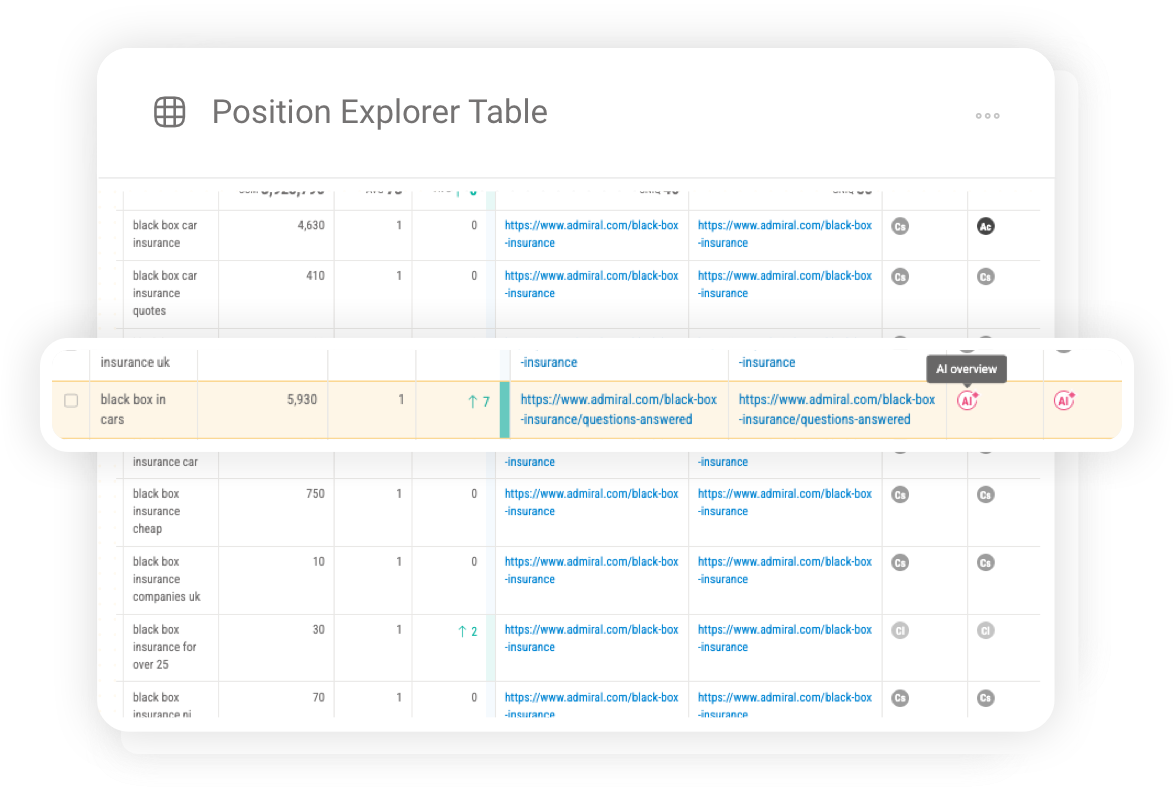Tick the checkbox for 'black box in cars'

pyautogui.click(x=70, y=400)
